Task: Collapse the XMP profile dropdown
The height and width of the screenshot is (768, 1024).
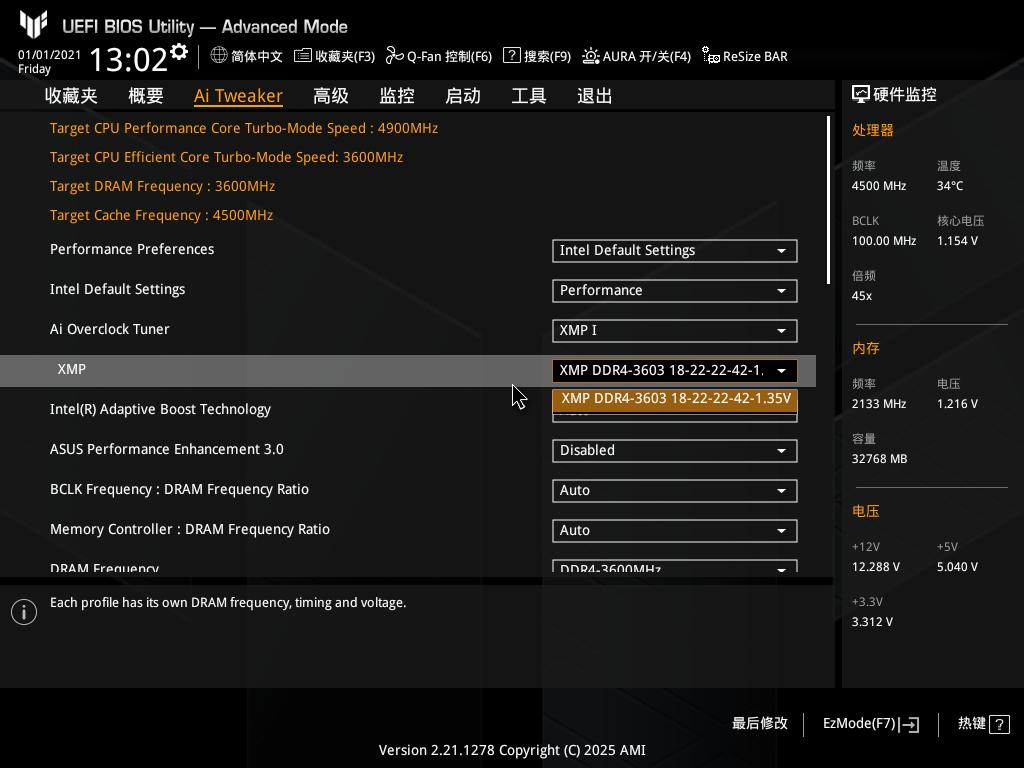Action: (x=675, y=371)
